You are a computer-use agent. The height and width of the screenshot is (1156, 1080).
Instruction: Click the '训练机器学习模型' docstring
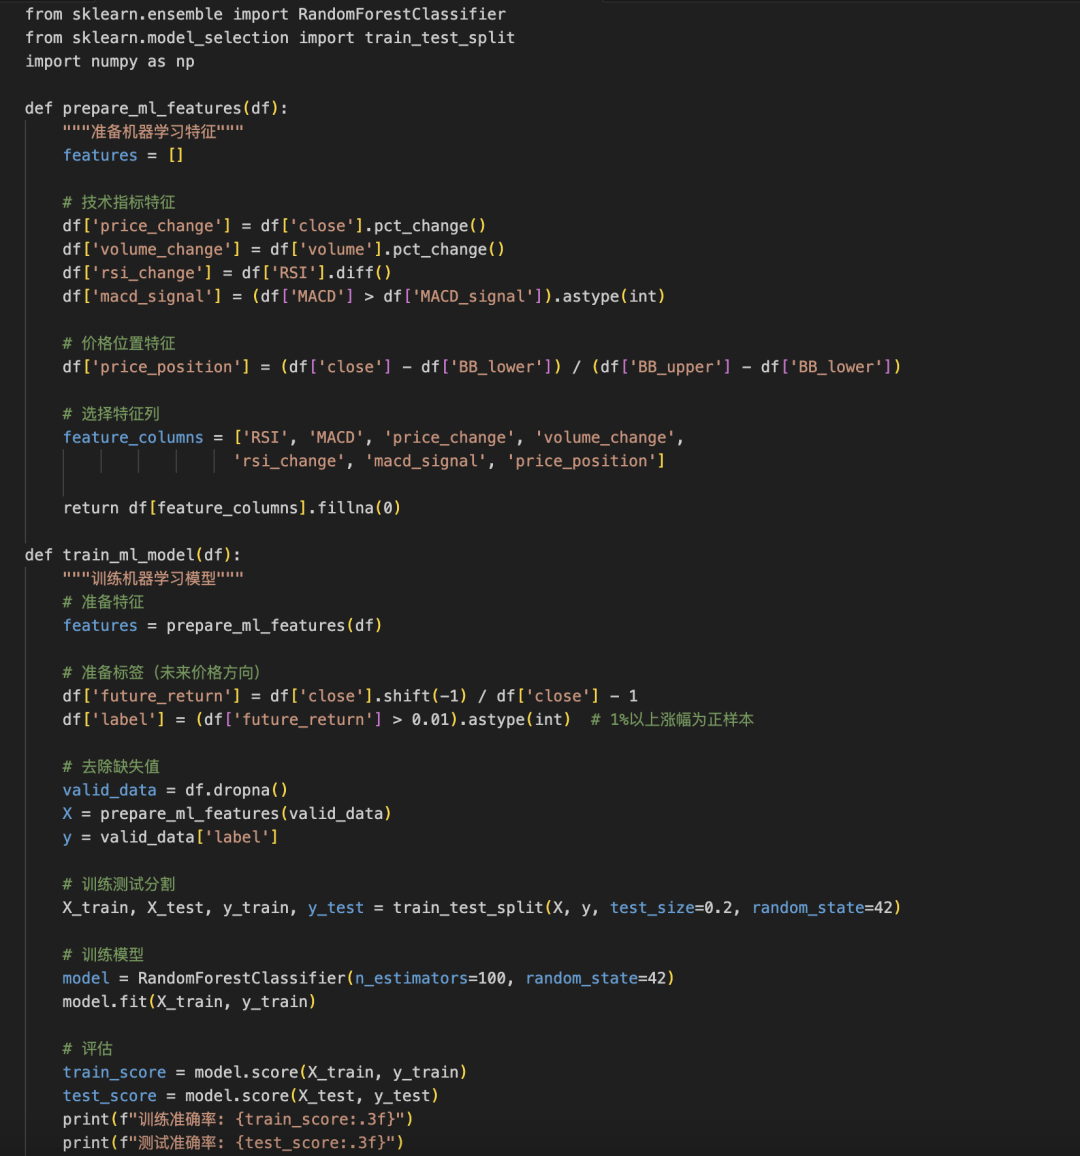153,579
